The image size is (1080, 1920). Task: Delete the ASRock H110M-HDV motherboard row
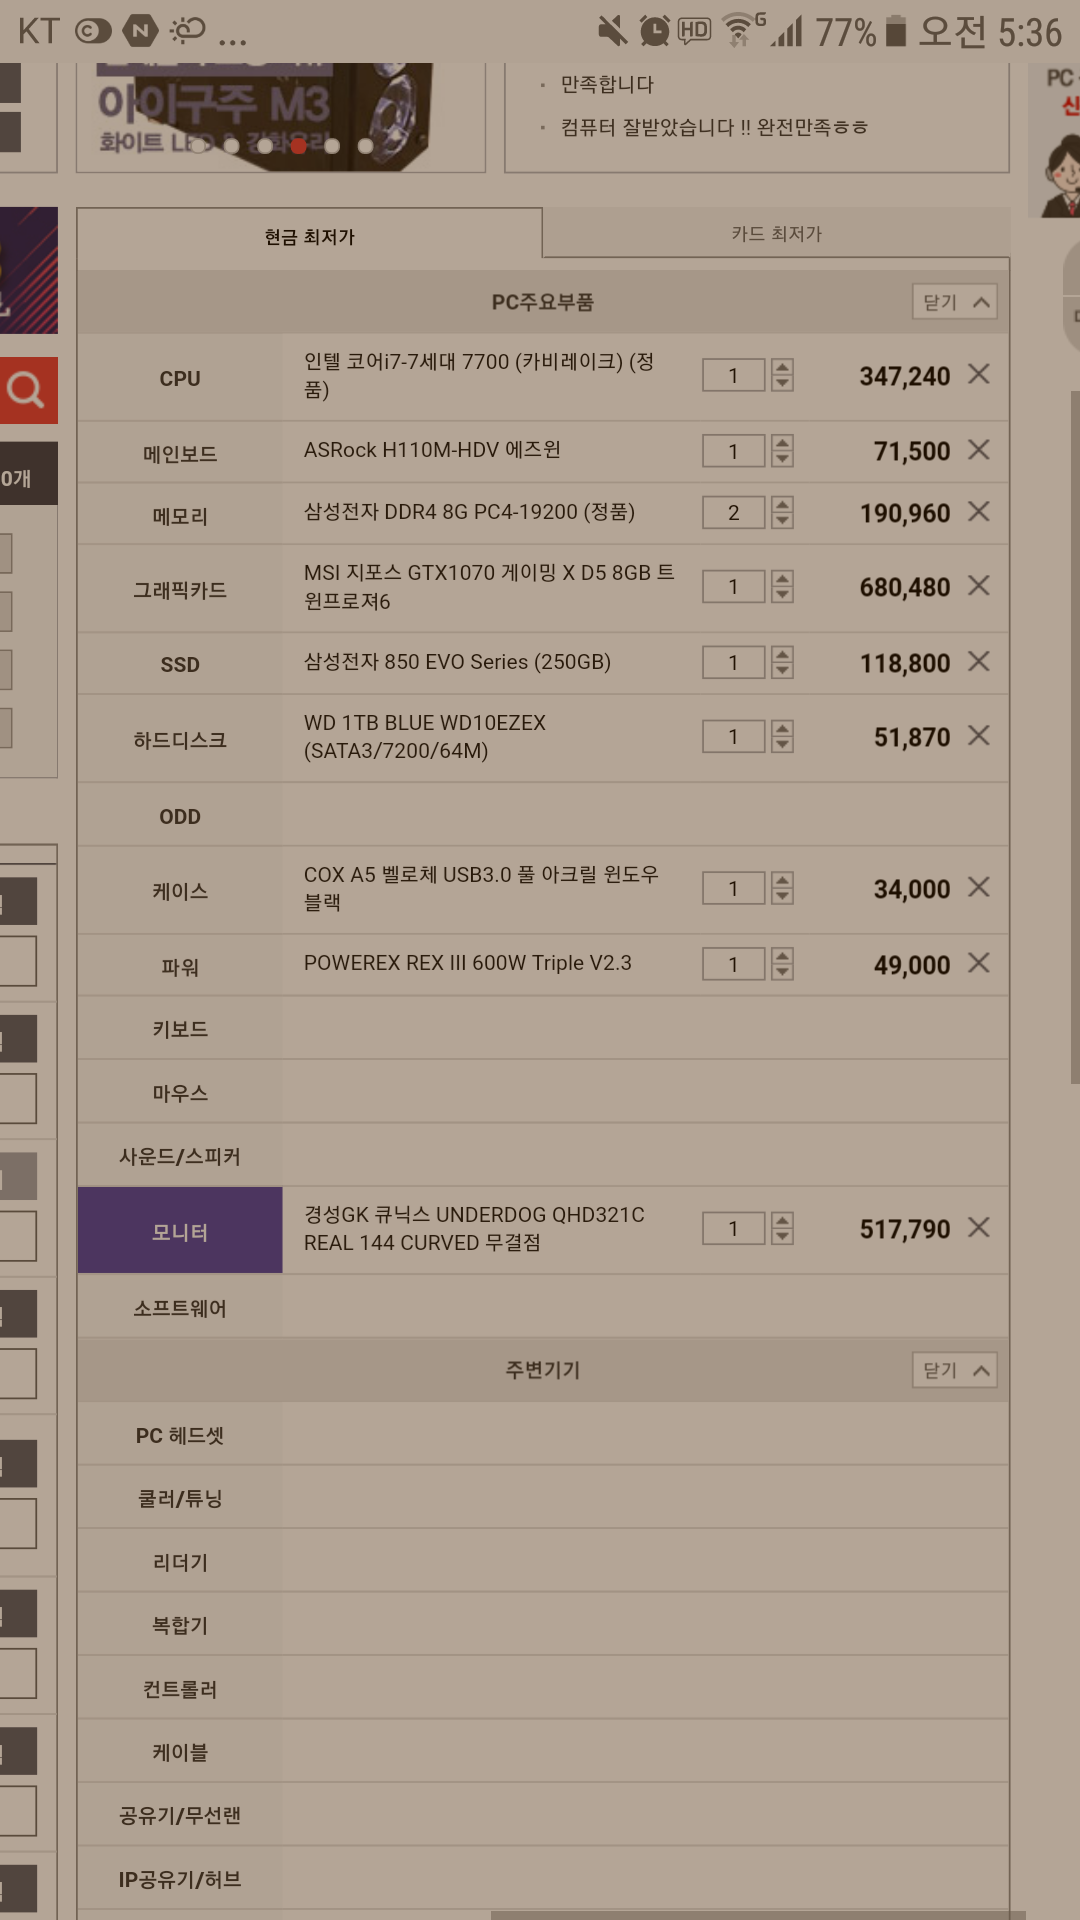tap(979, 450)
